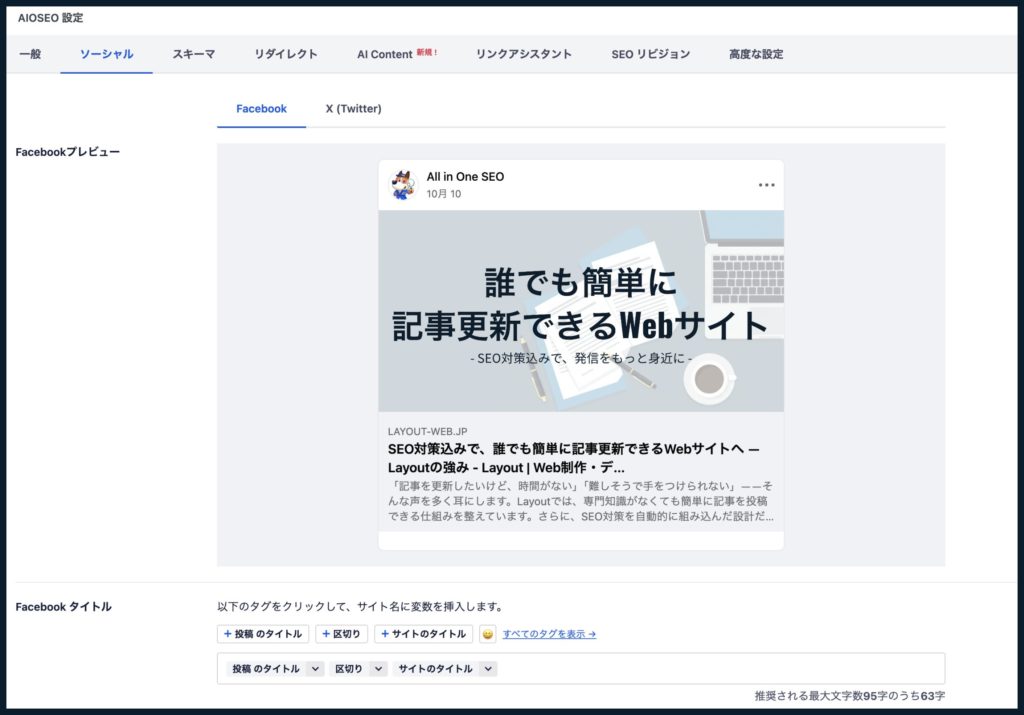The width and height of the screenshot is (1024, 715).
Task: Open the 一般 settings tab
Action: (x=29, y=55)
